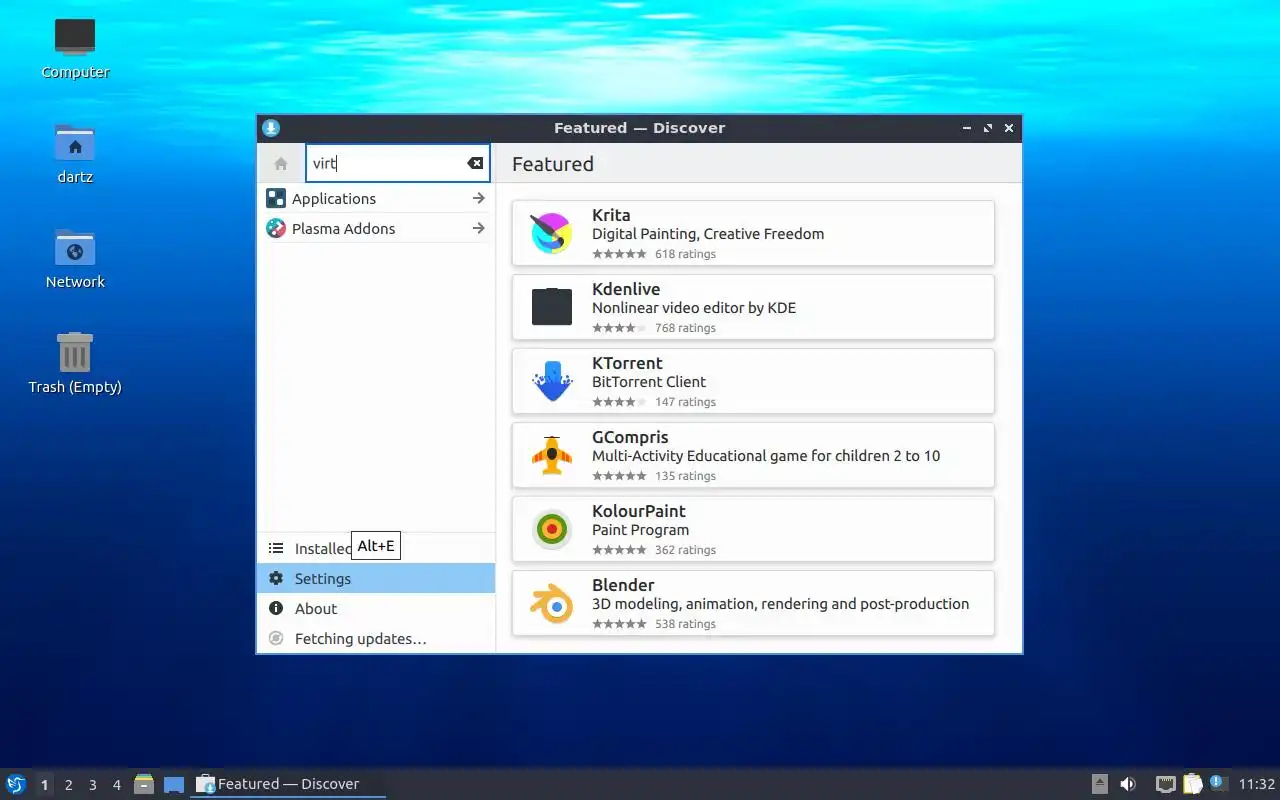Click the home icon beside the search box
Viewport: 1280px width, 800px height.
281,164
